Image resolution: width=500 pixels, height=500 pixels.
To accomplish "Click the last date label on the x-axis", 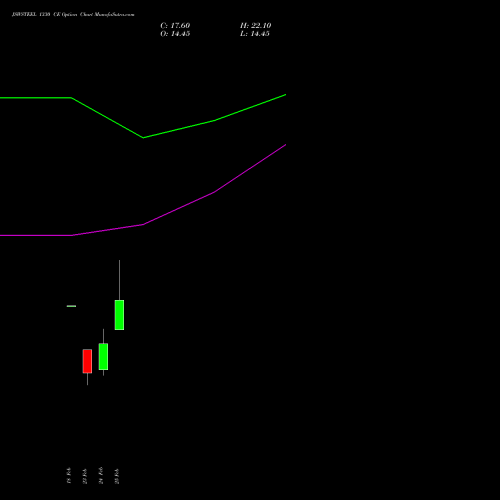I will point(117,476).
